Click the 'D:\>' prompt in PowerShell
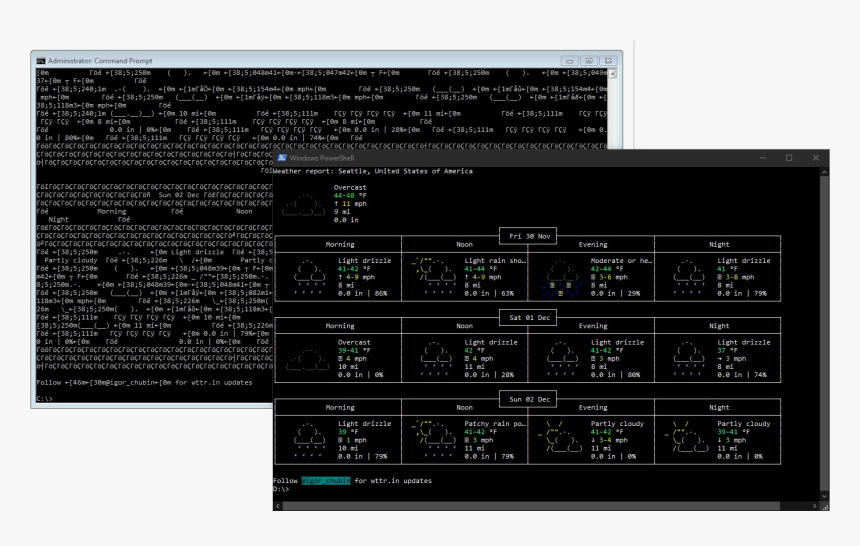Viewport: 860px width, 546px height. pos(281,489)
